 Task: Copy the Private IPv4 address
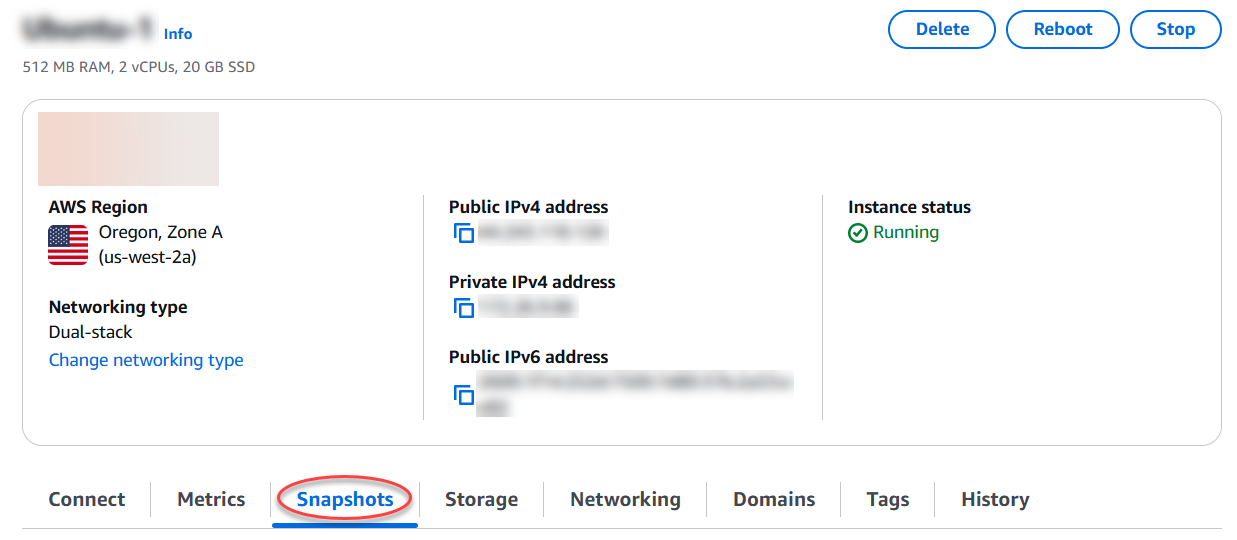(x=463, y=308)
